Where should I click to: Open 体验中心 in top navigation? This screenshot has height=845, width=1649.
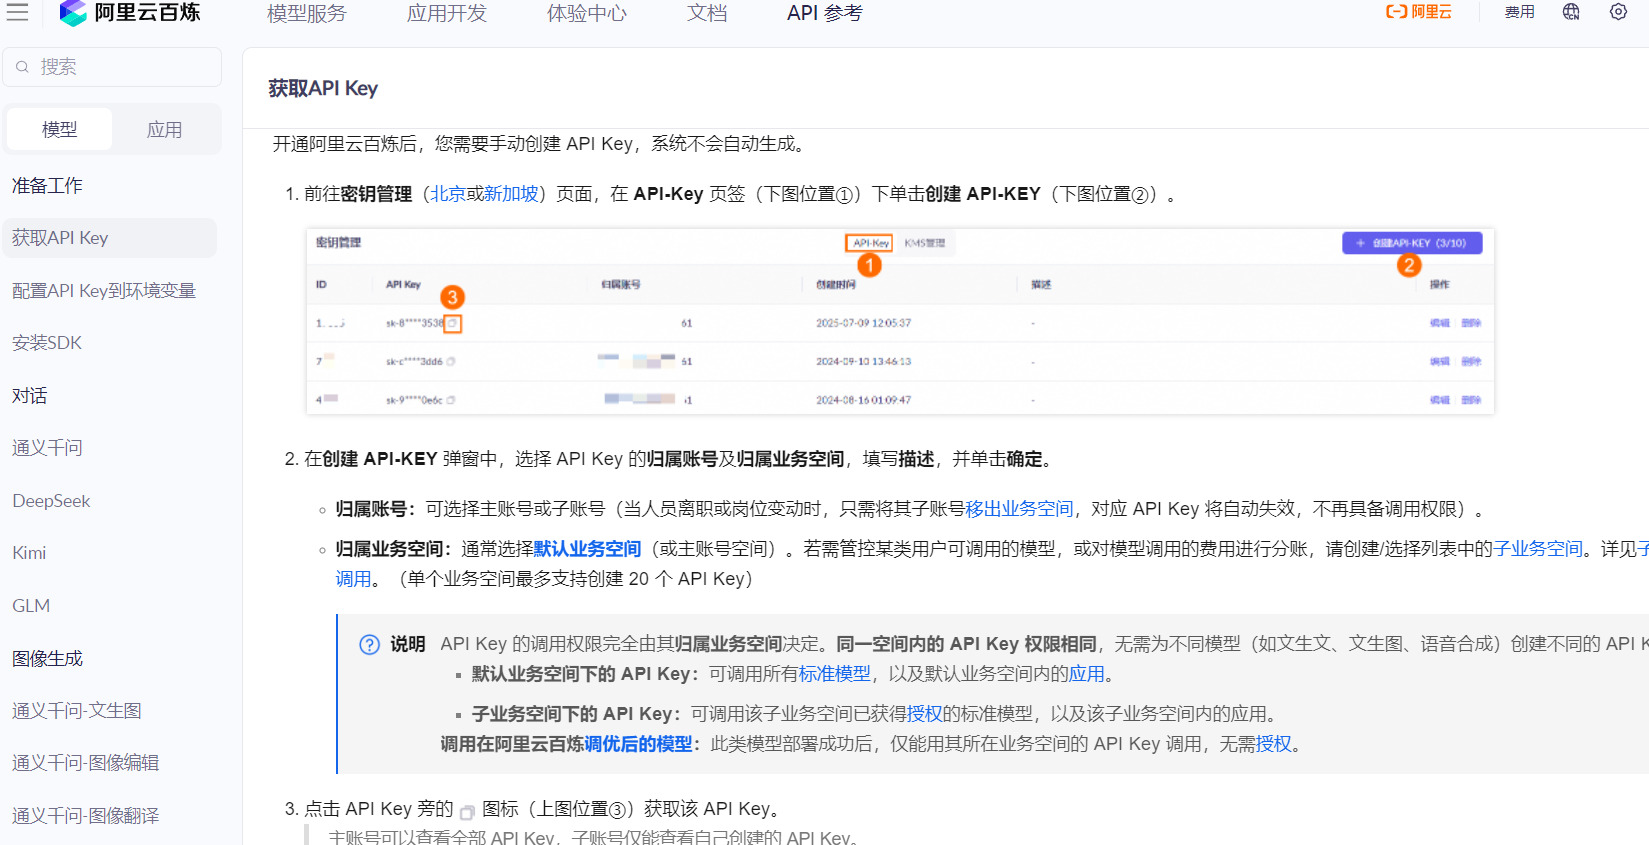click(x=587, y=13)
